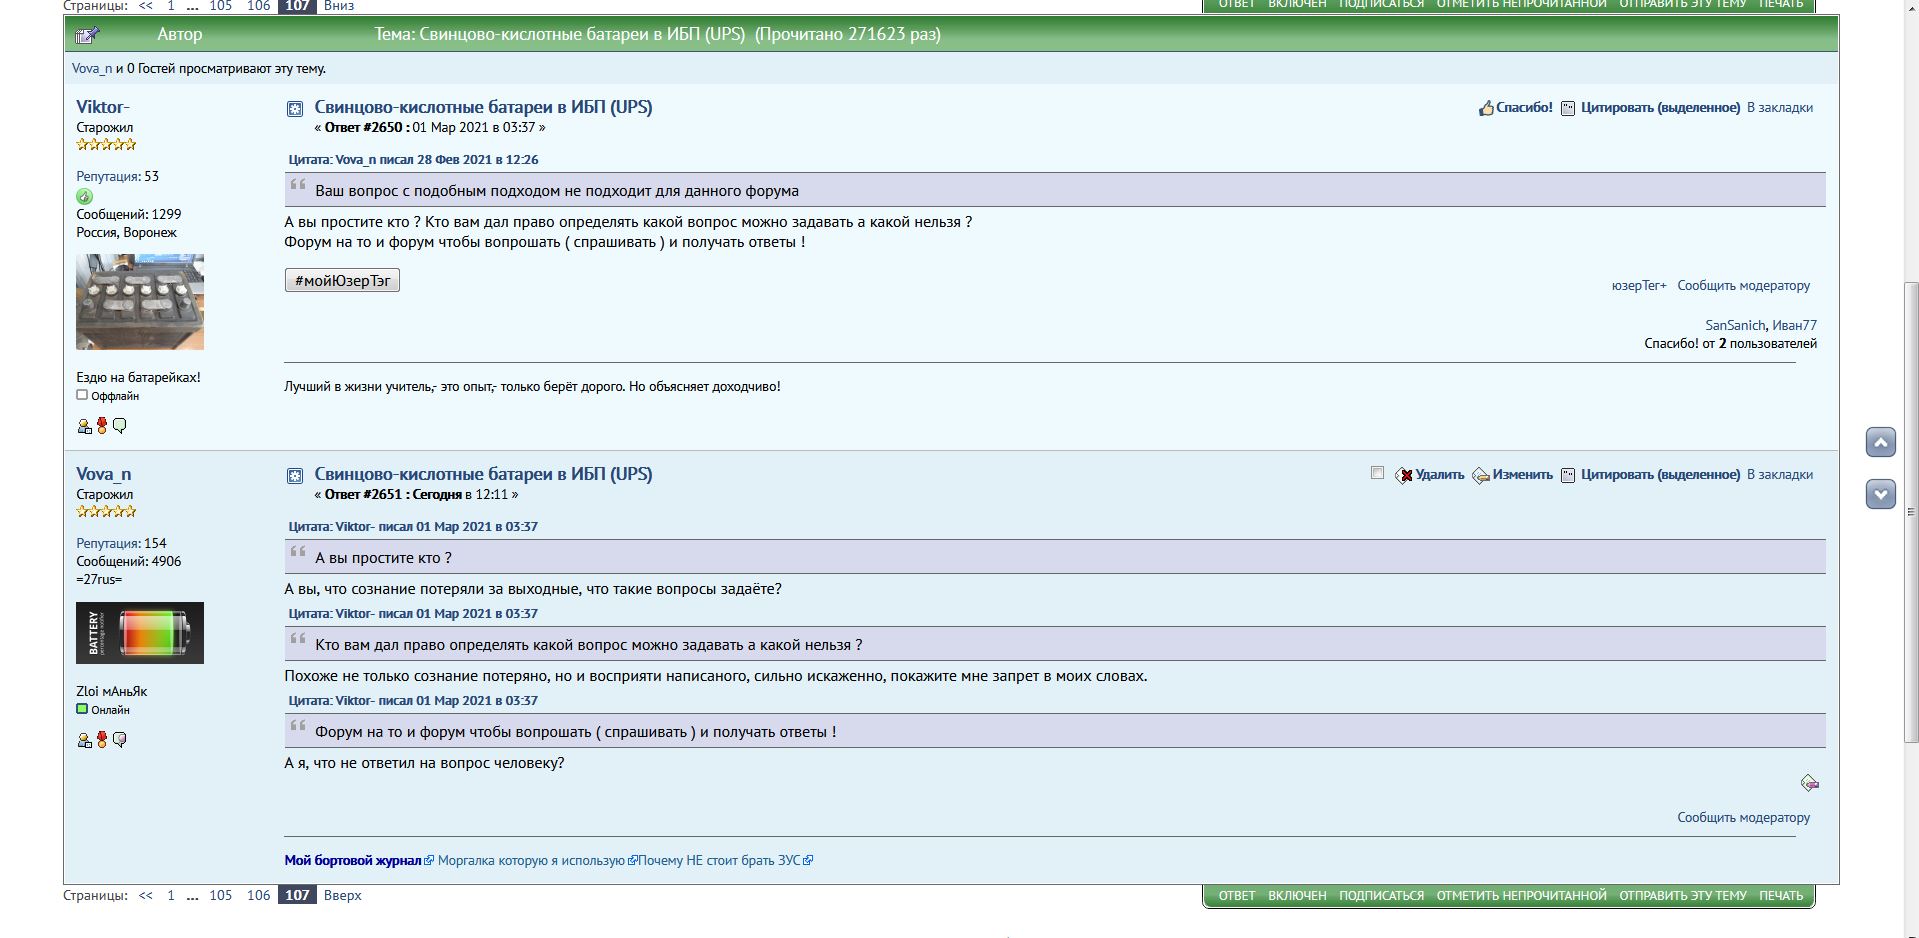
Task: Tick the checkbox on post #2651
Action: coord(1377,473)
